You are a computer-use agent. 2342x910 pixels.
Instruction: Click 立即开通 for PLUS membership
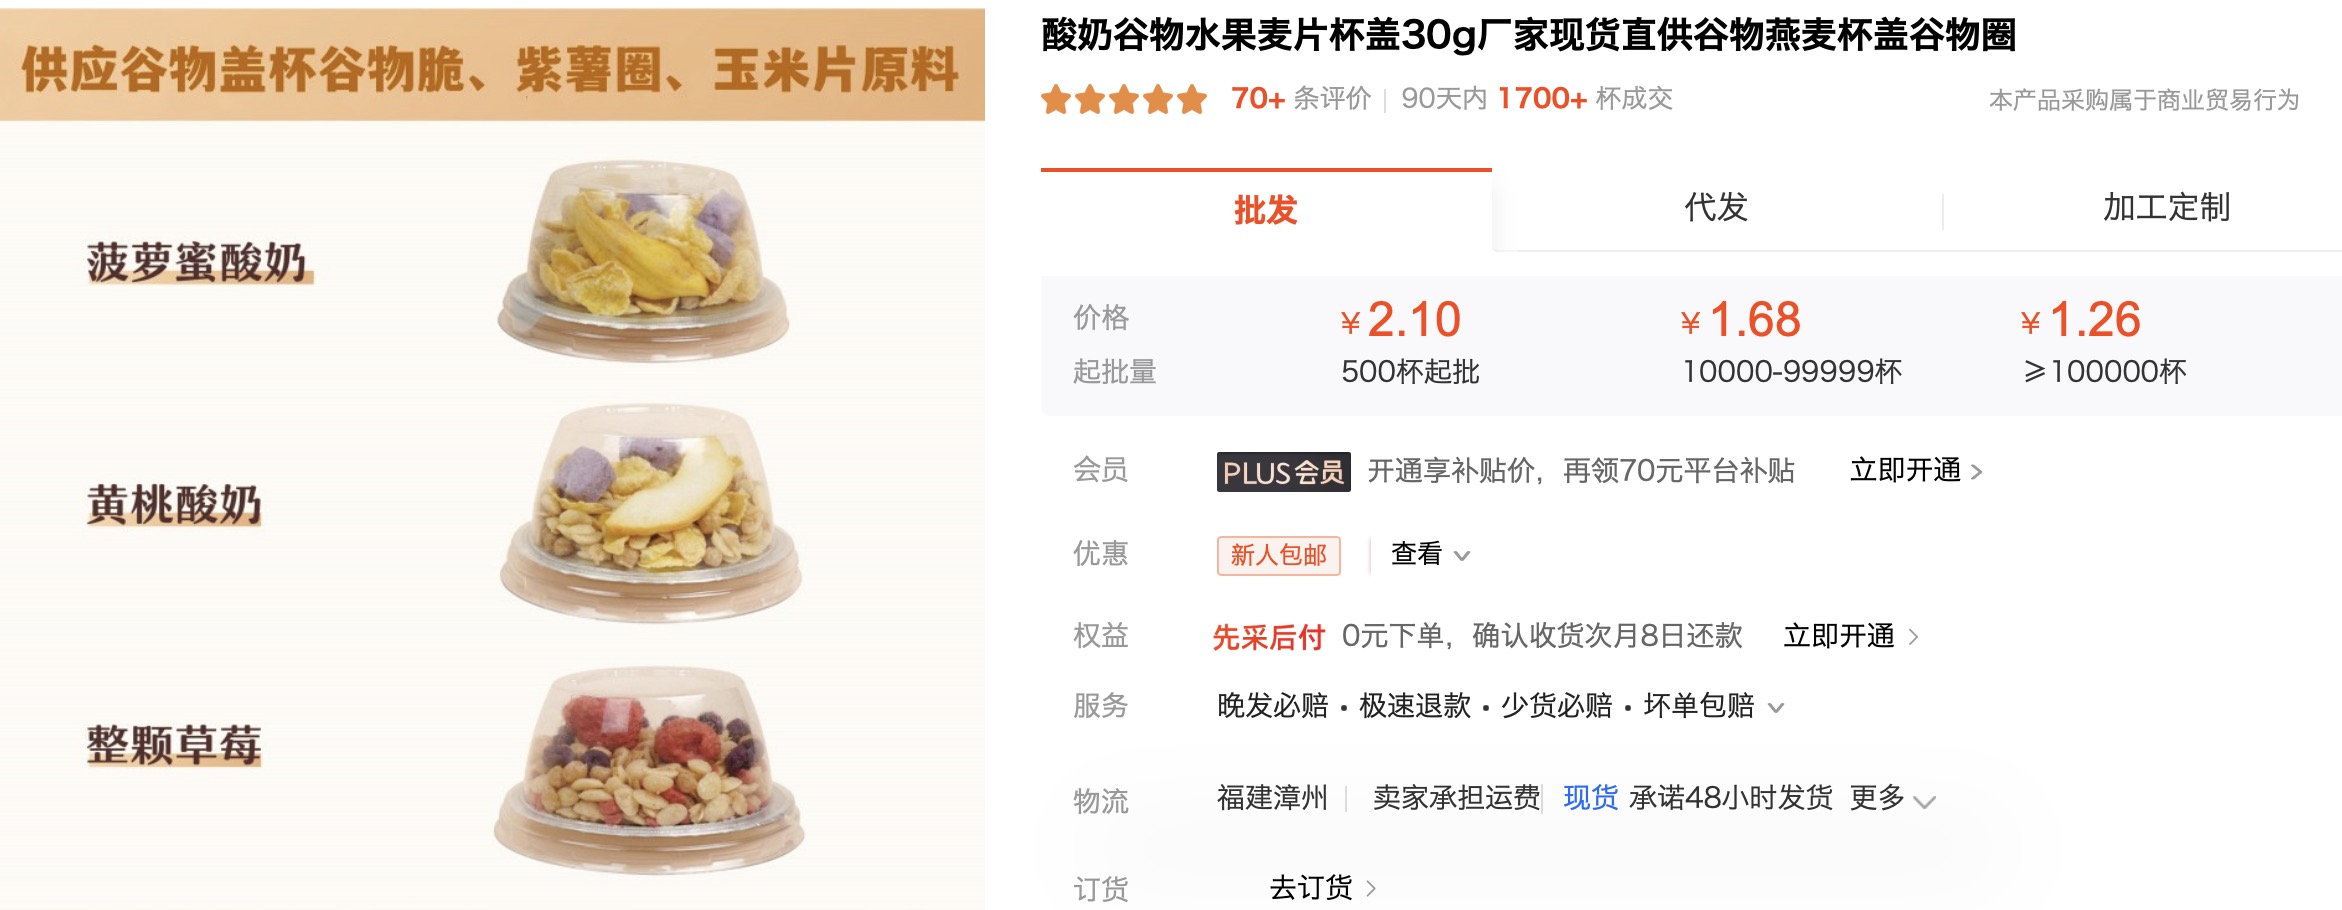pos(1905,470)
